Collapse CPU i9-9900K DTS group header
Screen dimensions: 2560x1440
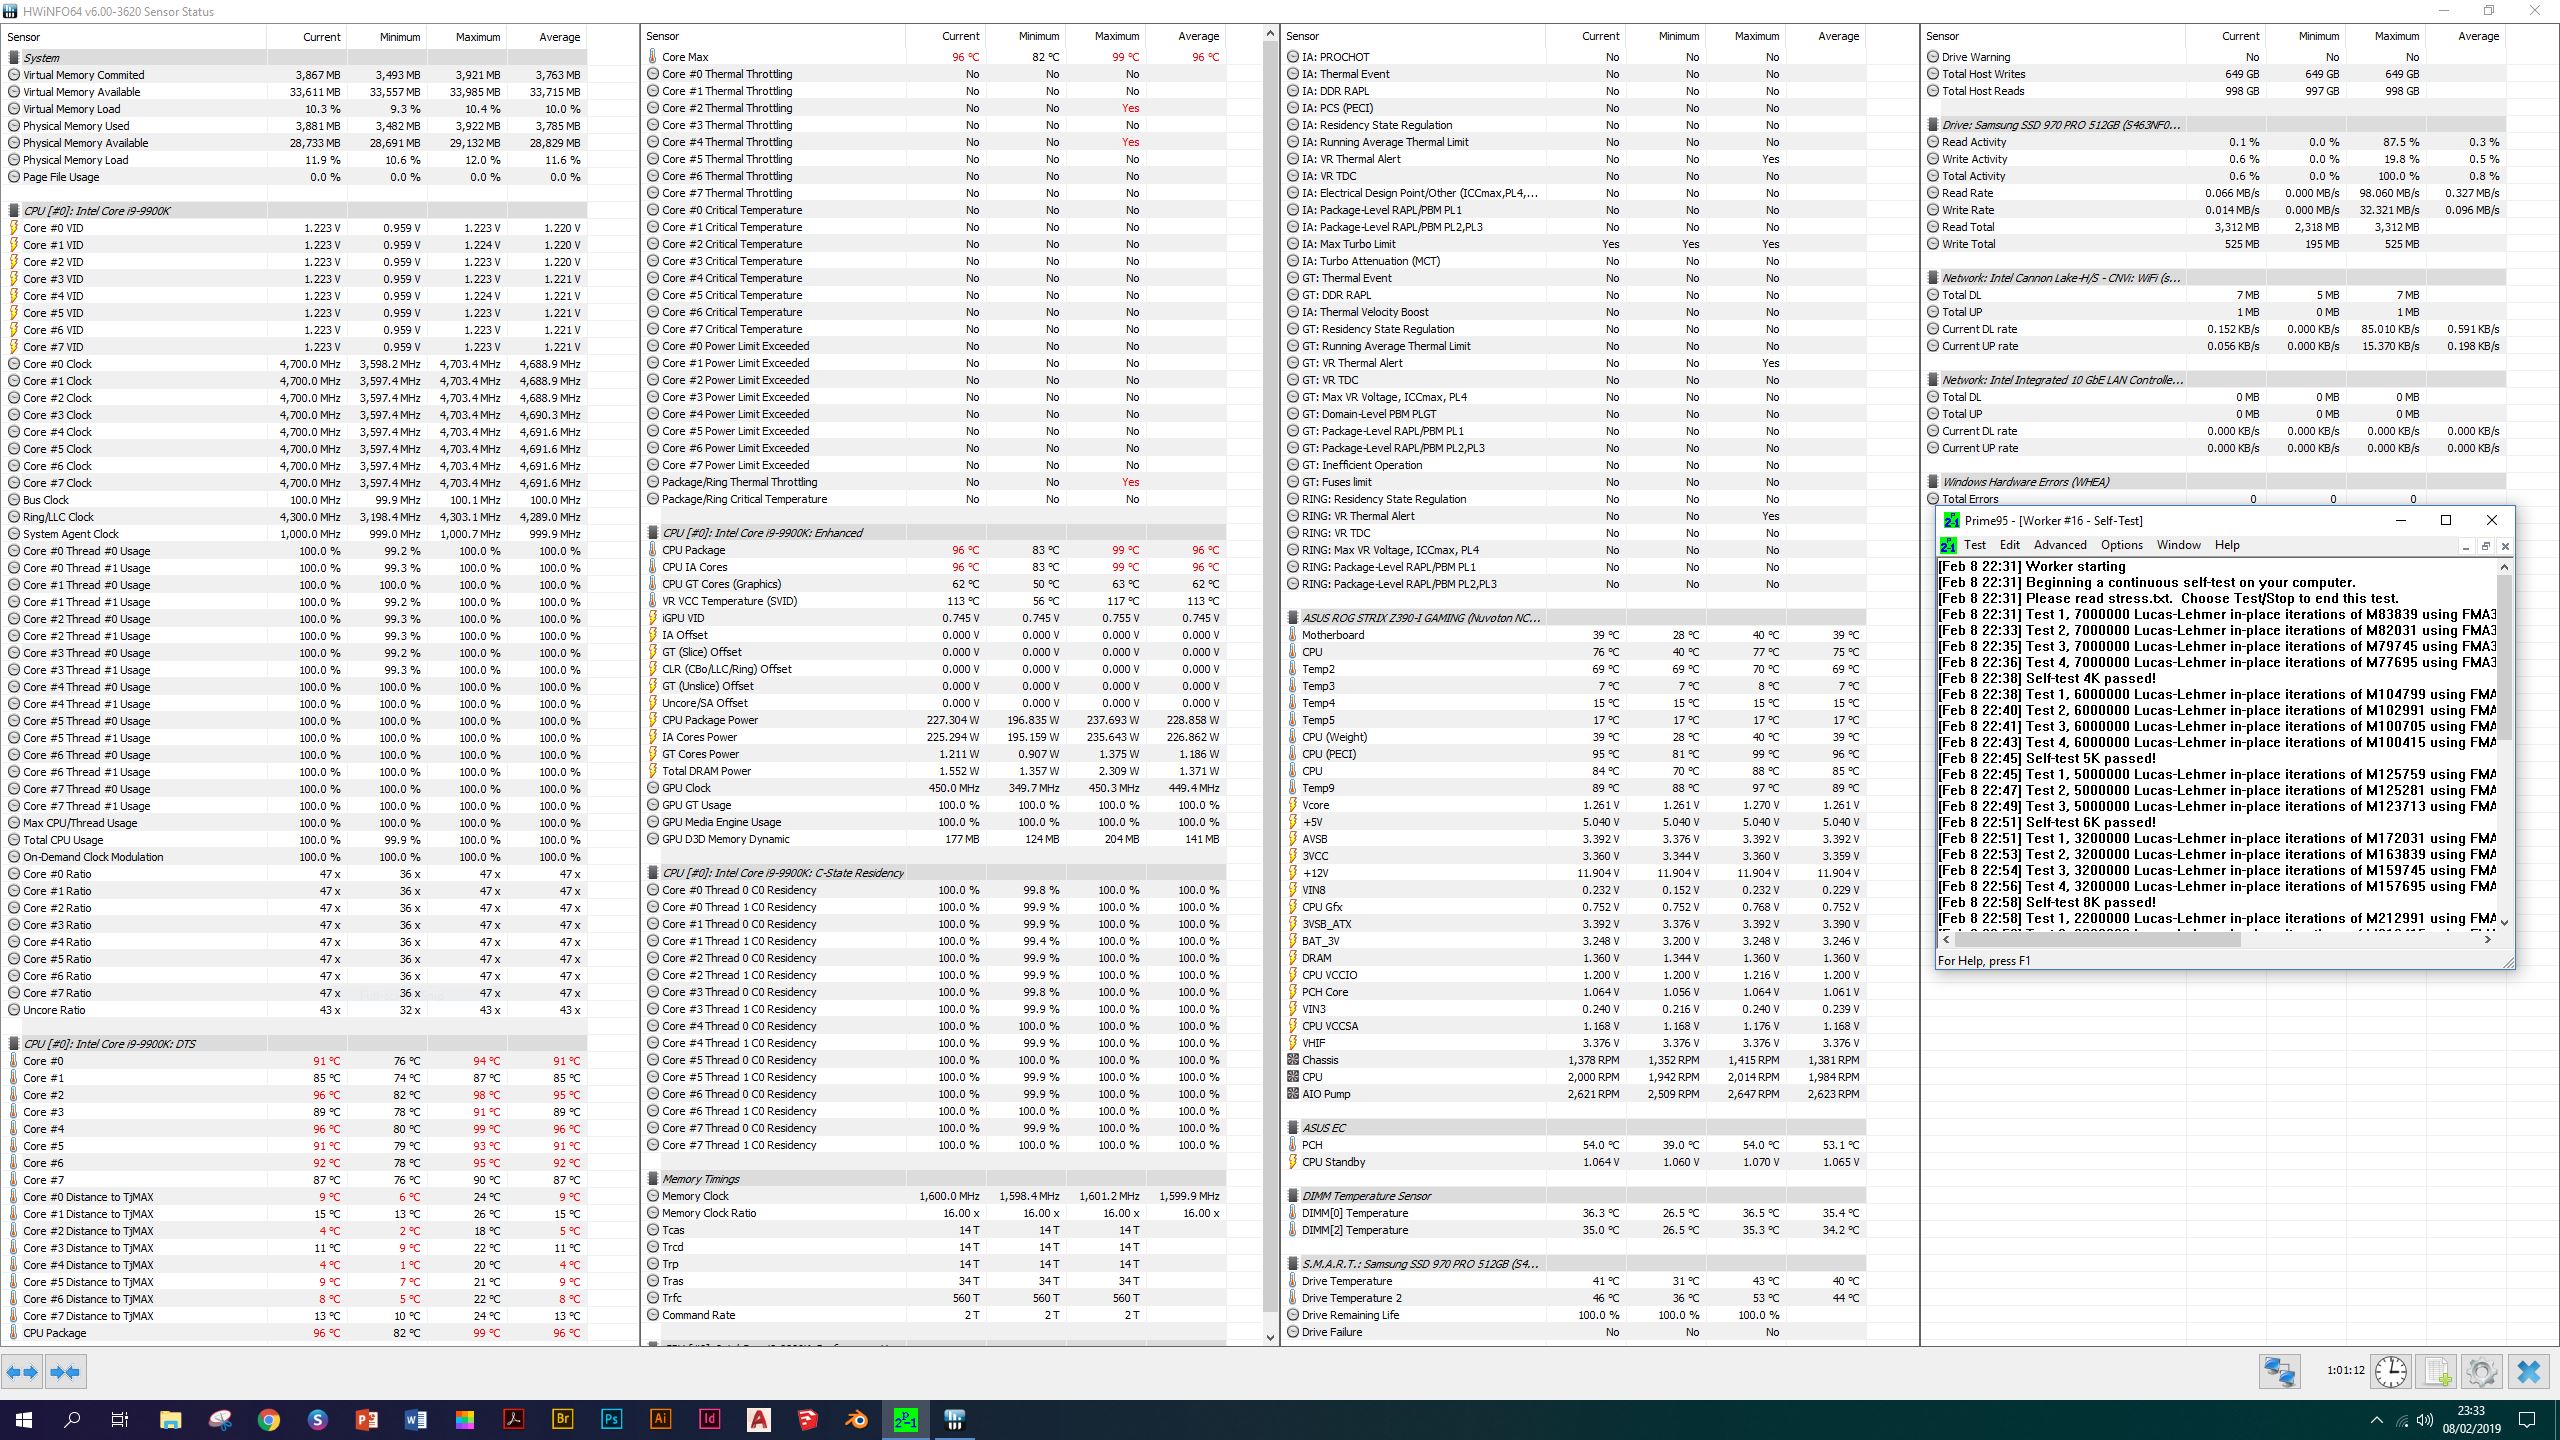point(109,1044)
